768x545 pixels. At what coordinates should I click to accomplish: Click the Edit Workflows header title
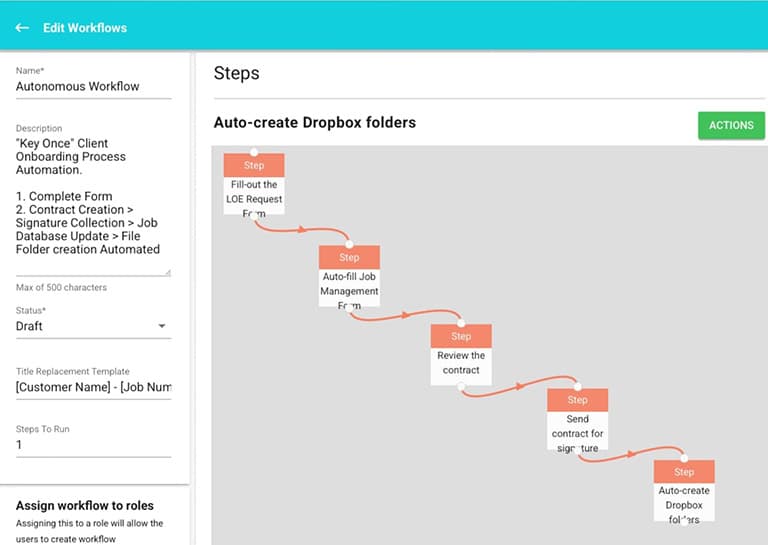85,27
